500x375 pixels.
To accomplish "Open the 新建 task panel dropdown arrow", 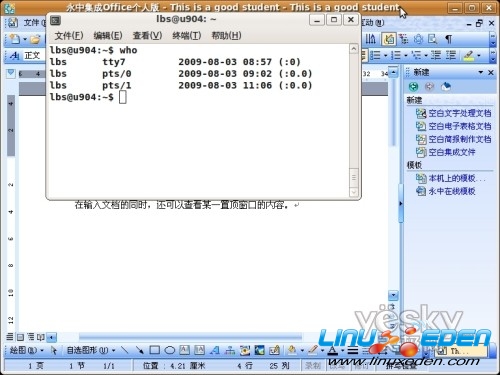I will point(481,72).
